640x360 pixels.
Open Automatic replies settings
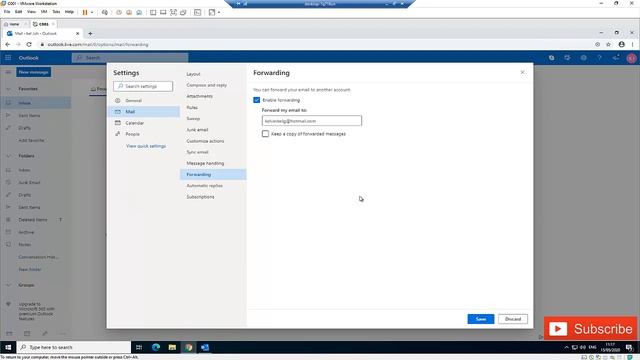click(204, 186)
